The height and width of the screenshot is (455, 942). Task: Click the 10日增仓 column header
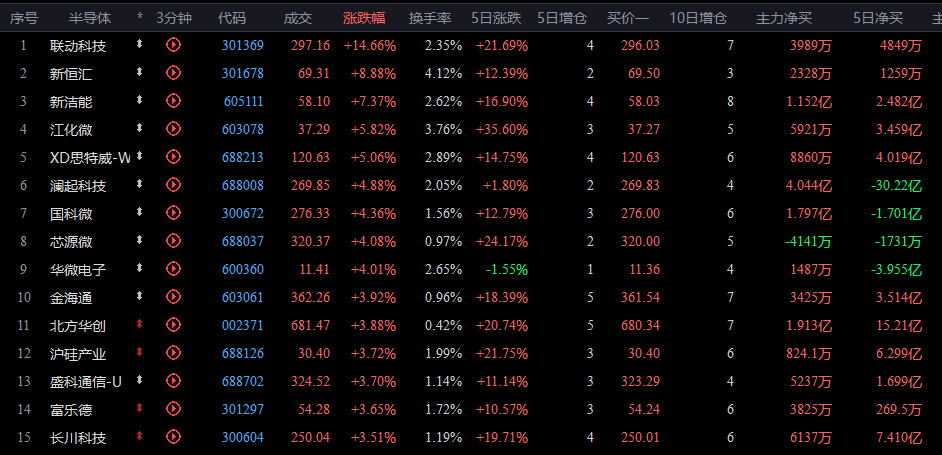click(x=698, y=19)
